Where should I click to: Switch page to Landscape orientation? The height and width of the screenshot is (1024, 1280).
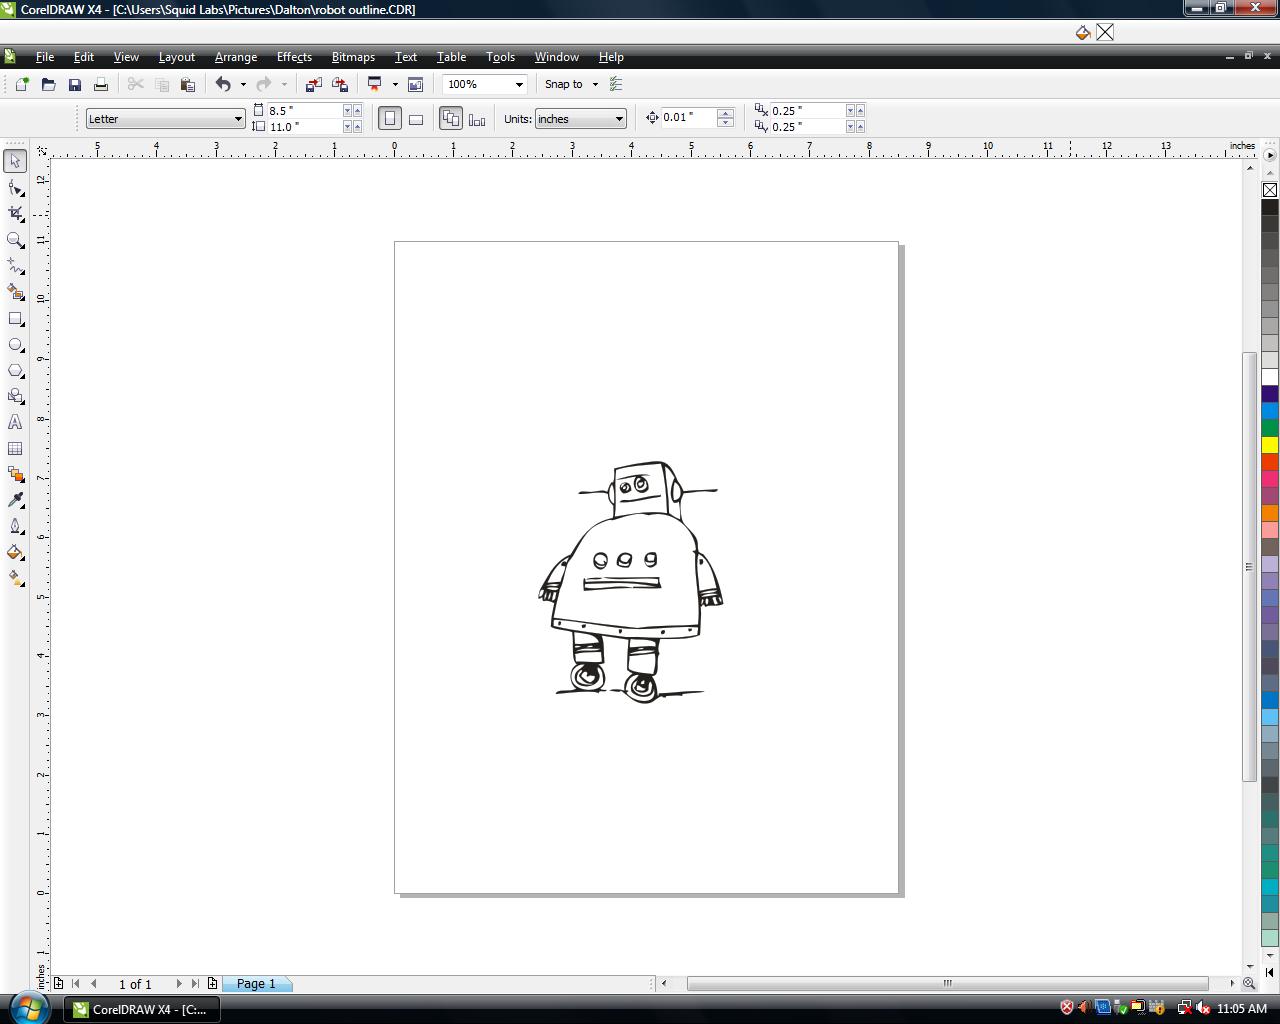click(x=416, y=119)
